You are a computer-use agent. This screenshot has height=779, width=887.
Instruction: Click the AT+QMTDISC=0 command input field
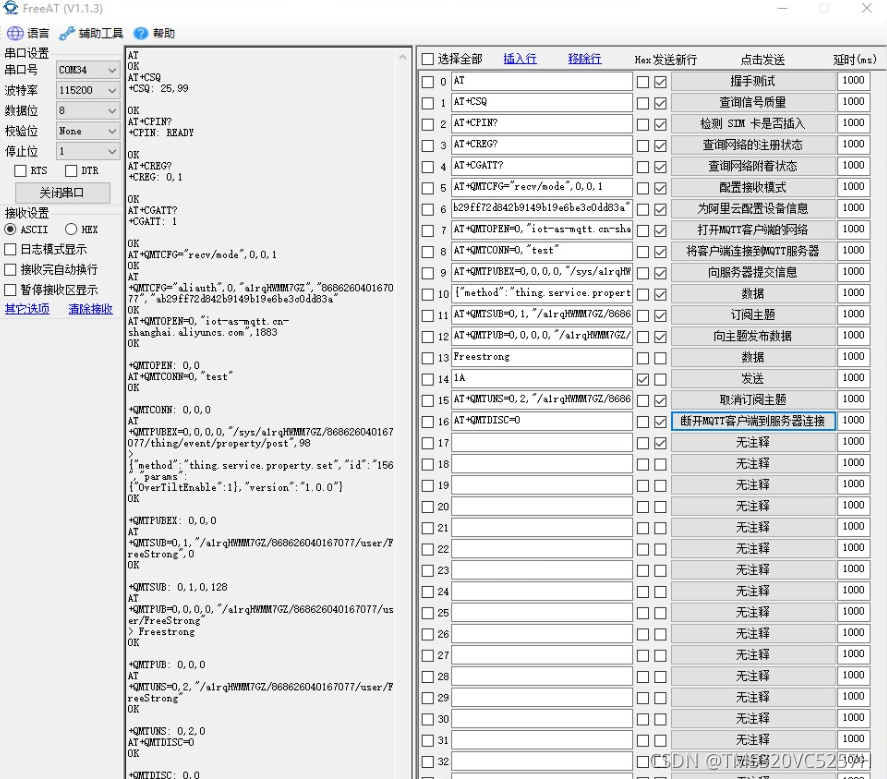coord(541,421)
